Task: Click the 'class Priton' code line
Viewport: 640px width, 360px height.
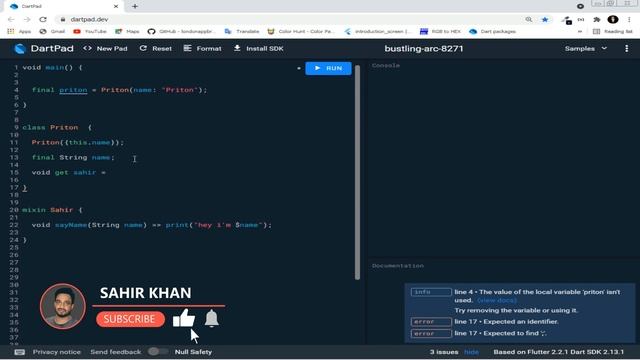Action: 57,127
